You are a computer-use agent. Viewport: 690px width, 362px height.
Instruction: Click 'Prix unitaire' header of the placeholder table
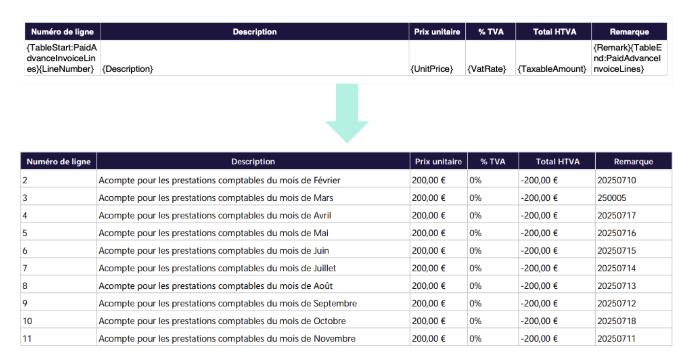click(x=437, y=32)
